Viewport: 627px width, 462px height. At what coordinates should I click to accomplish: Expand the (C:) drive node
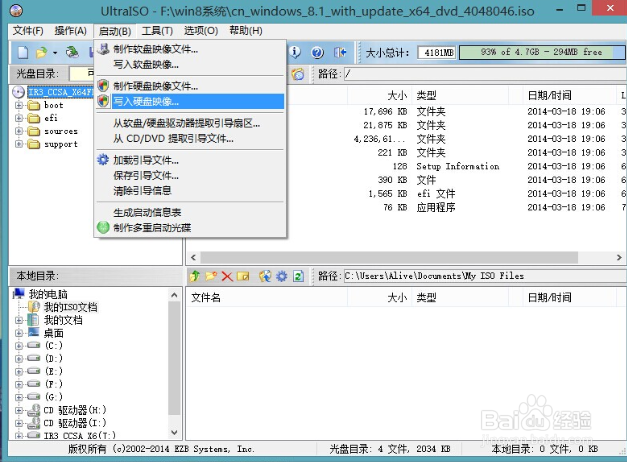[18, 346]
